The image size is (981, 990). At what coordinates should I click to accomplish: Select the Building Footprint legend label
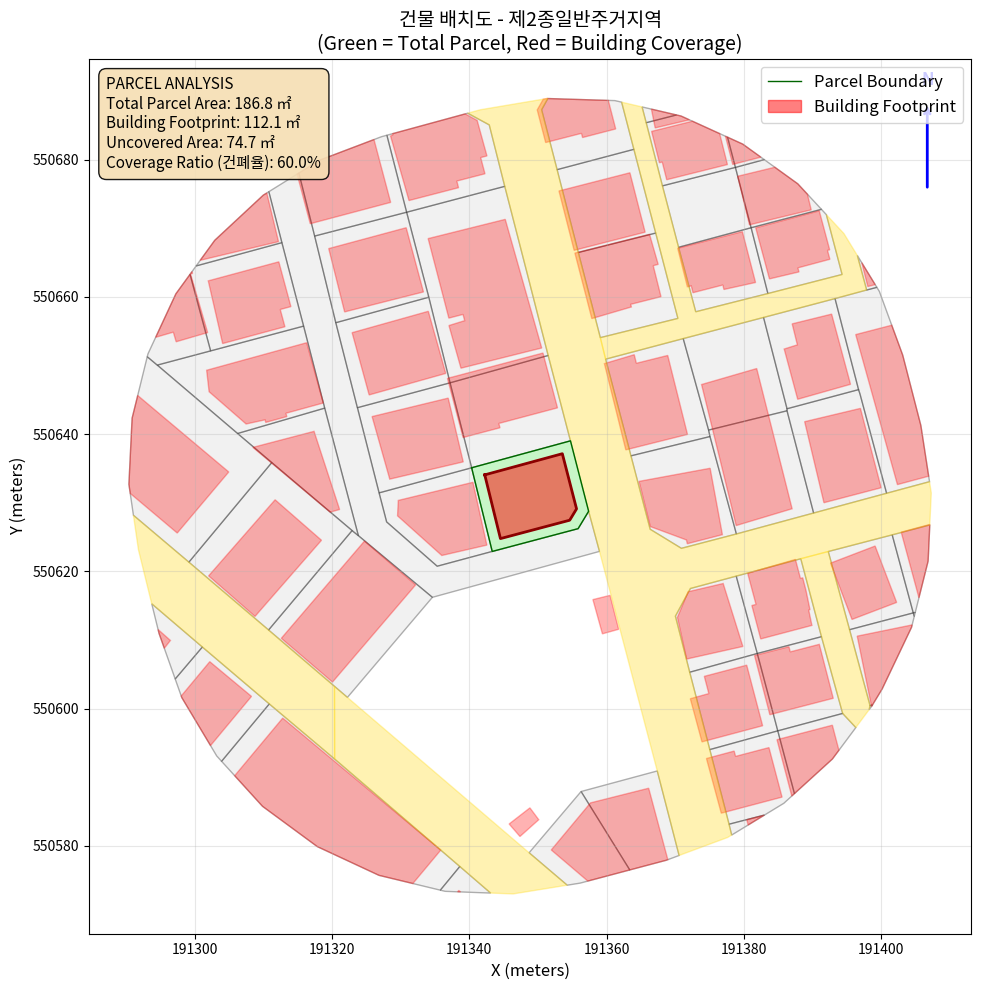point(884,106)
